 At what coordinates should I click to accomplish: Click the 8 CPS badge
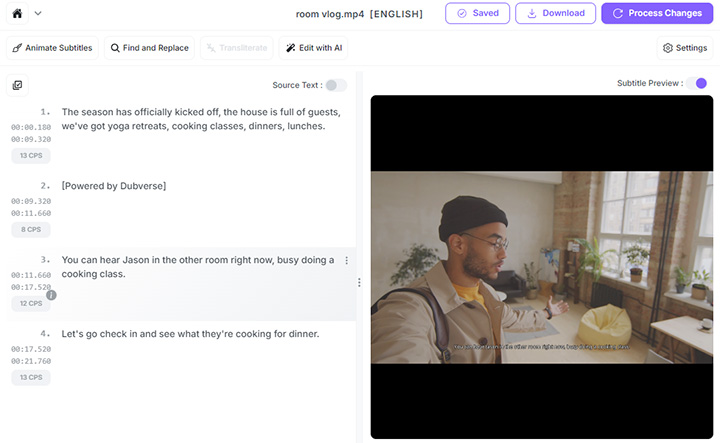tap(31, 230)
